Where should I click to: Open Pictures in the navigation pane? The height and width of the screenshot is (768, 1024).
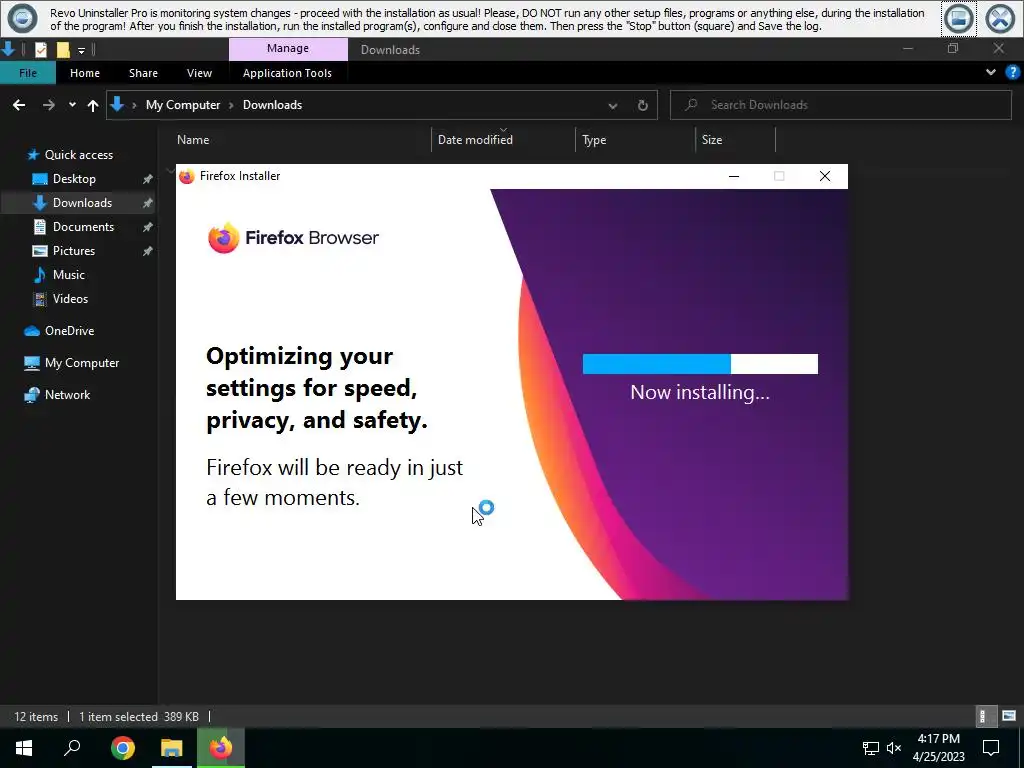(x=74, y=251)
